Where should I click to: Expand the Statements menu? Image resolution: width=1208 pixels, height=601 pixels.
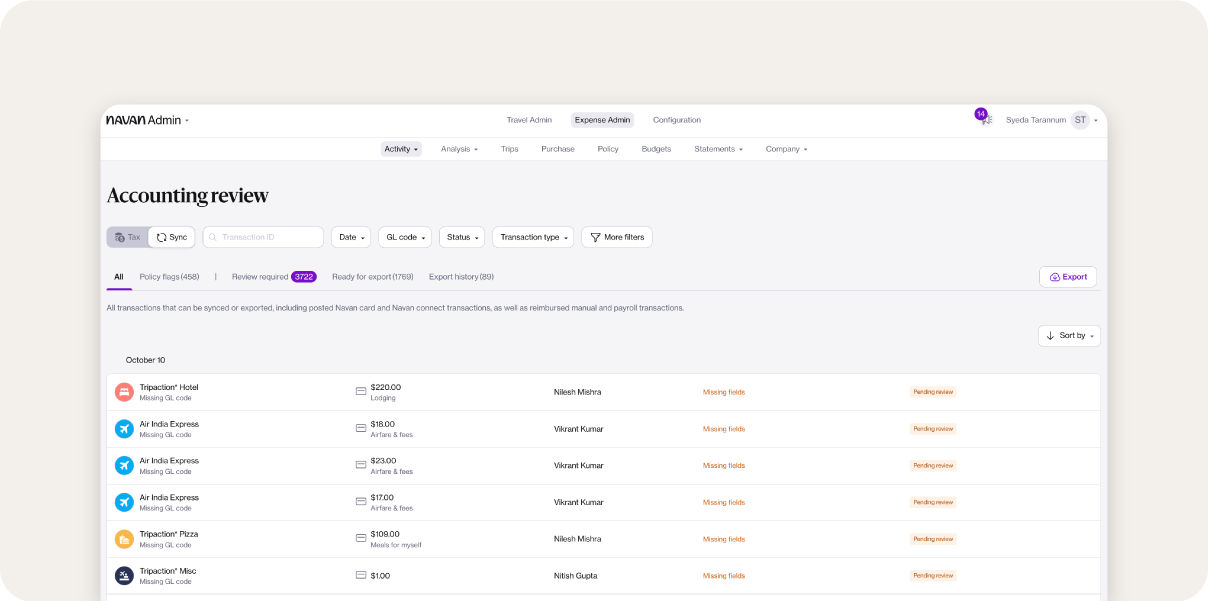pos(719,149)
